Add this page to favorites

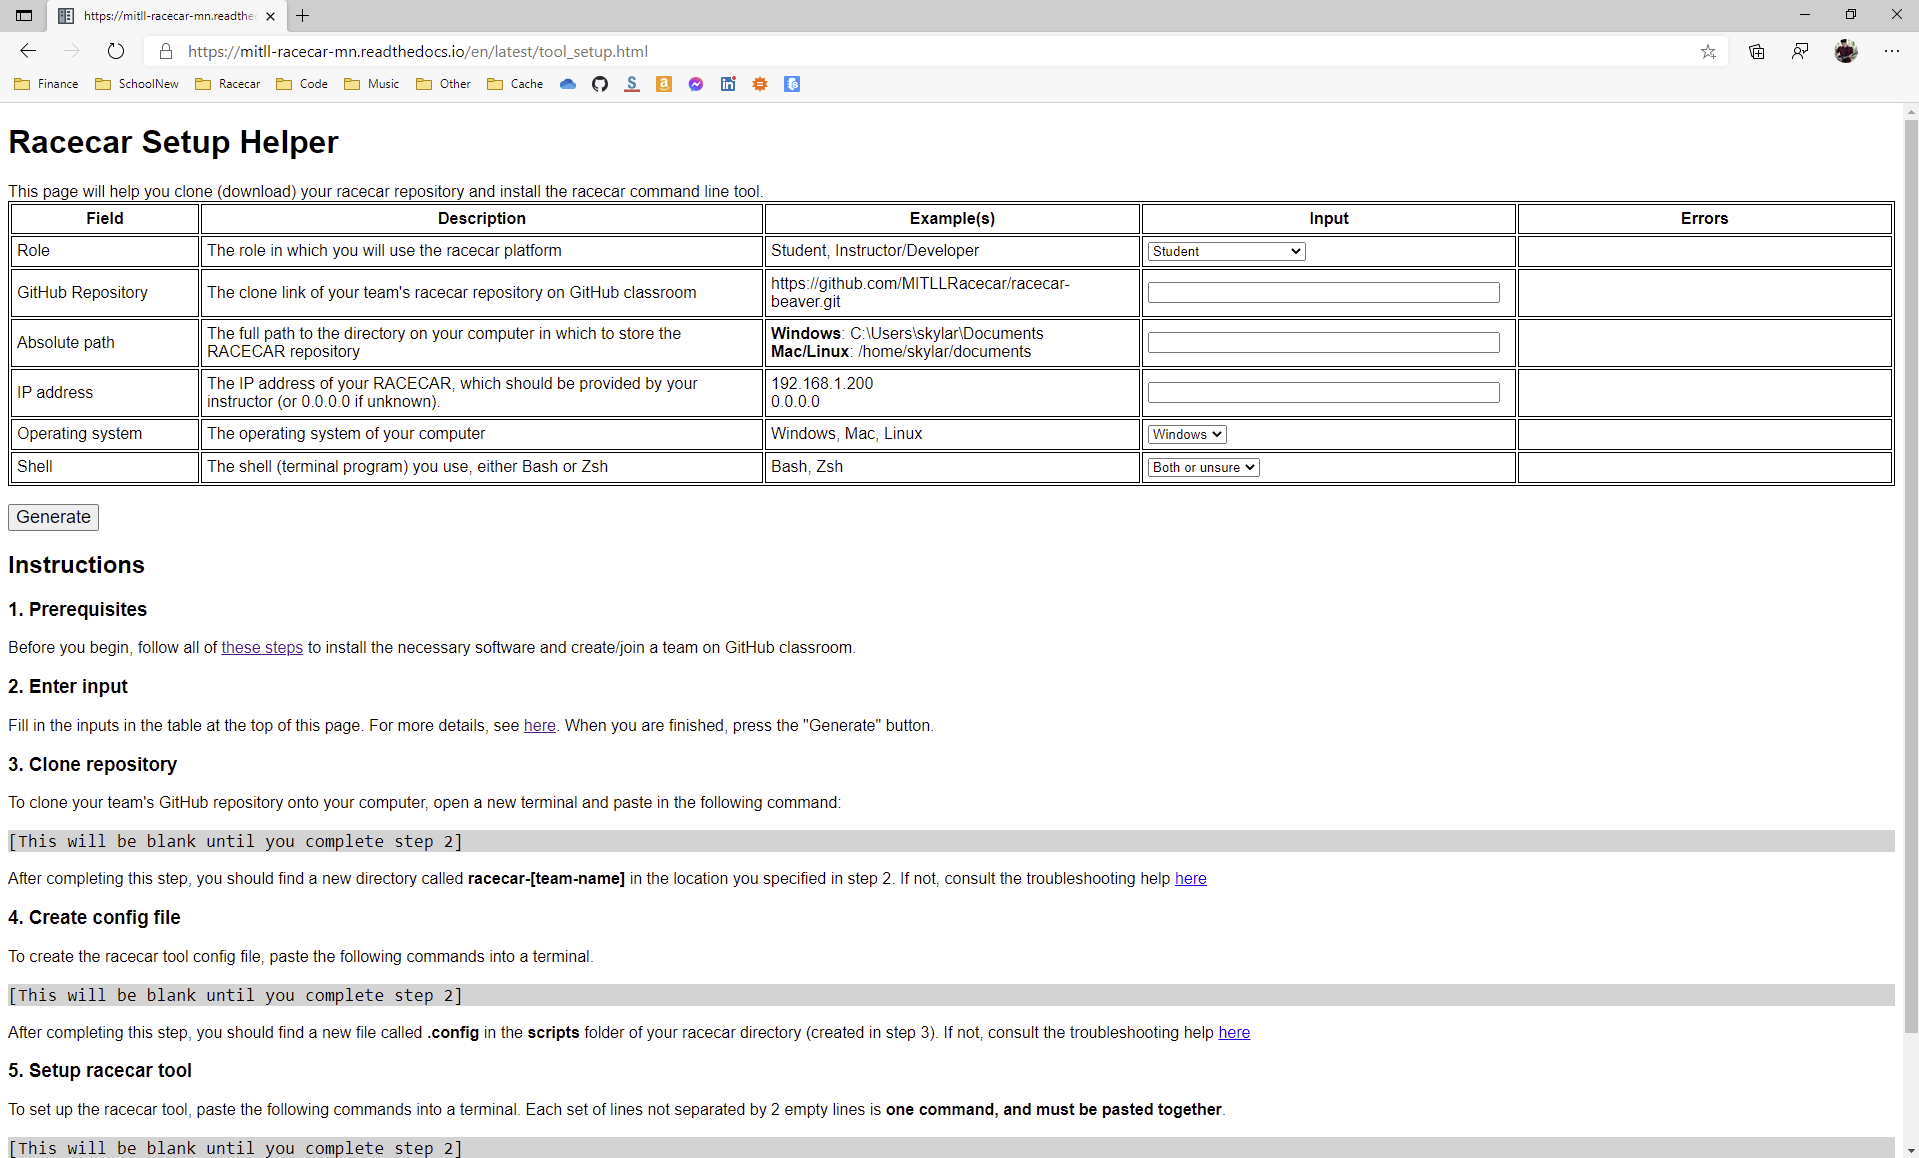pyautogui.click(x=1708, y=51)
